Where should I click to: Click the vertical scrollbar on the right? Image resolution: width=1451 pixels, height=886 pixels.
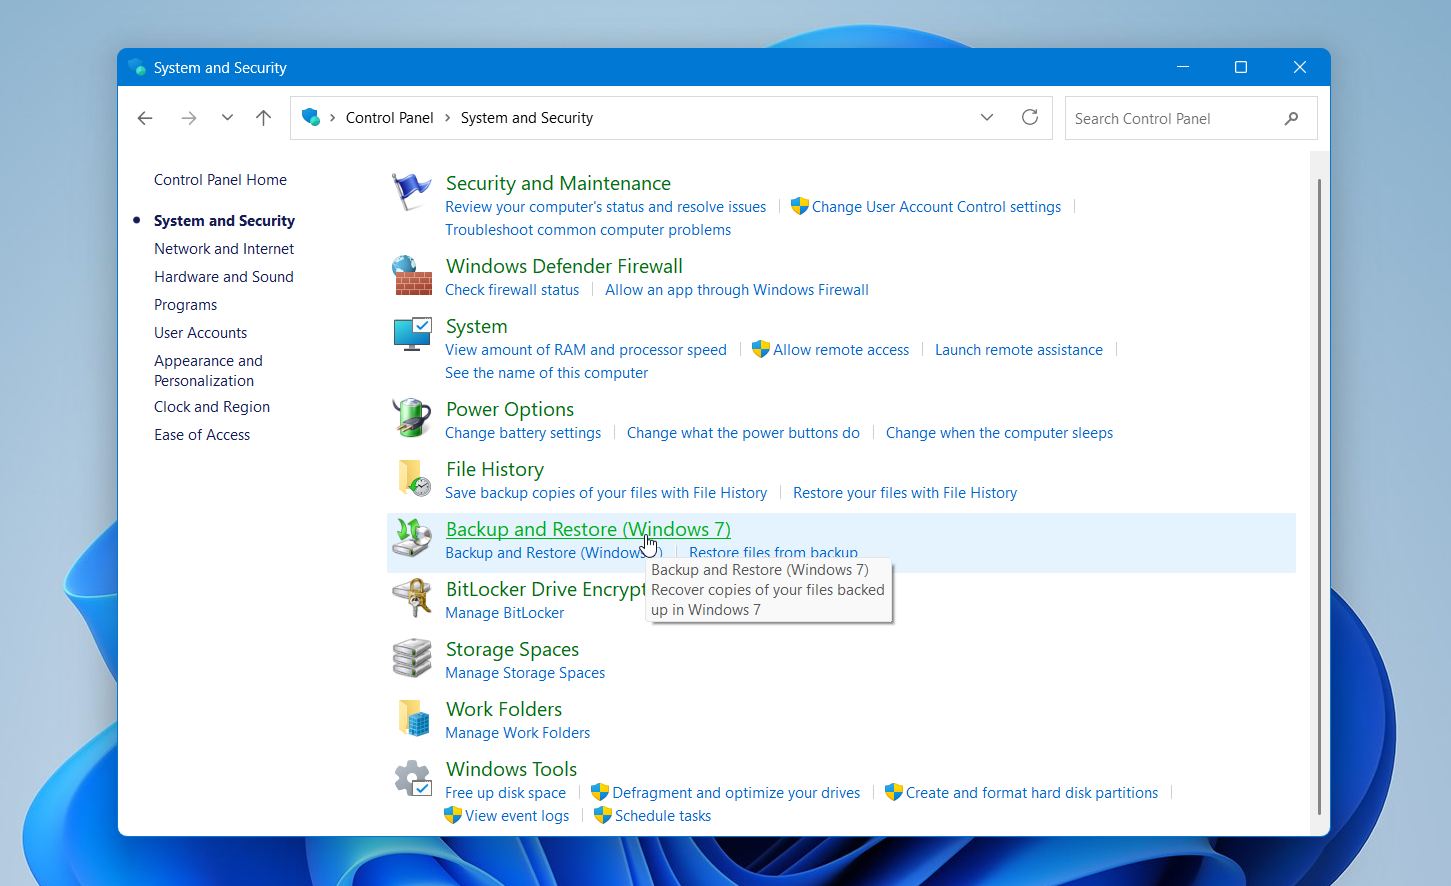click(x=1319, y=497)
